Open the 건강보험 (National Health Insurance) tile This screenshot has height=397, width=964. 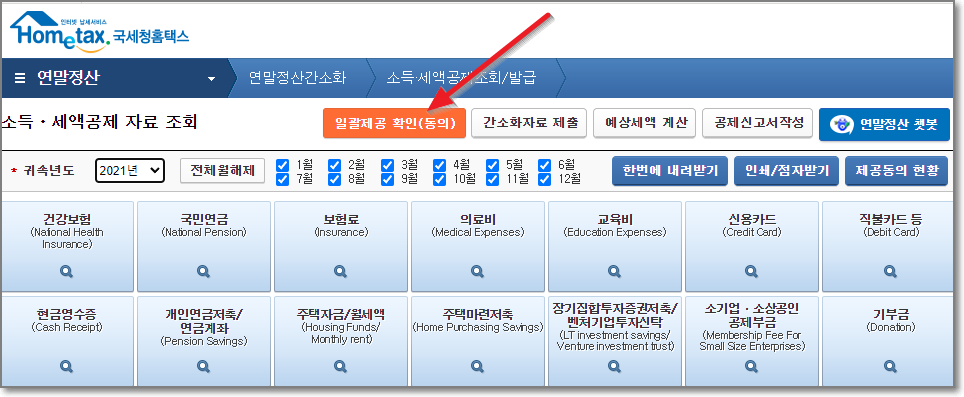click(x=67, y=246)
